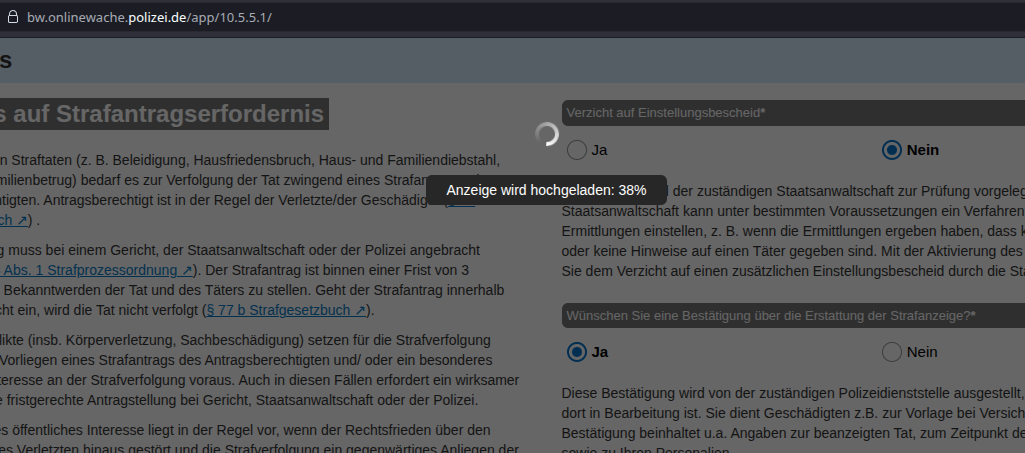Viewport: 1025px width, 453px height.
Task: Click the 'Nein' label under Bestätigung question
Action: [x=921, y=352]
